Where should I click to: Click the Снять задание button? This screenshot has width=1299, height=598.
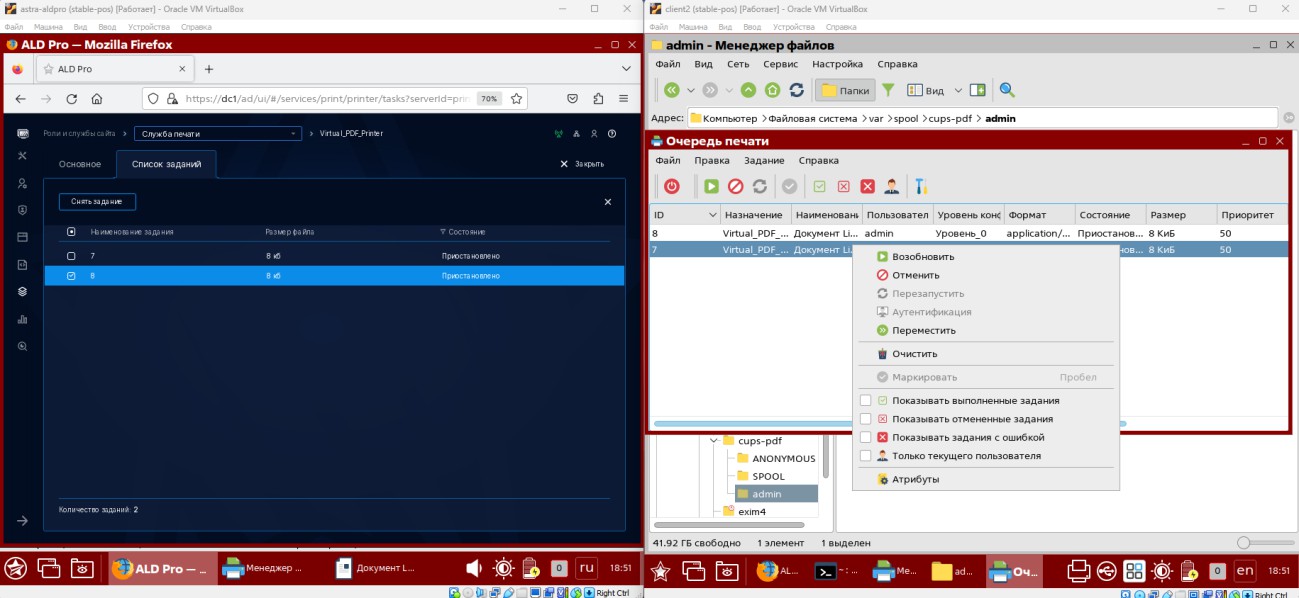pos(97,202)
